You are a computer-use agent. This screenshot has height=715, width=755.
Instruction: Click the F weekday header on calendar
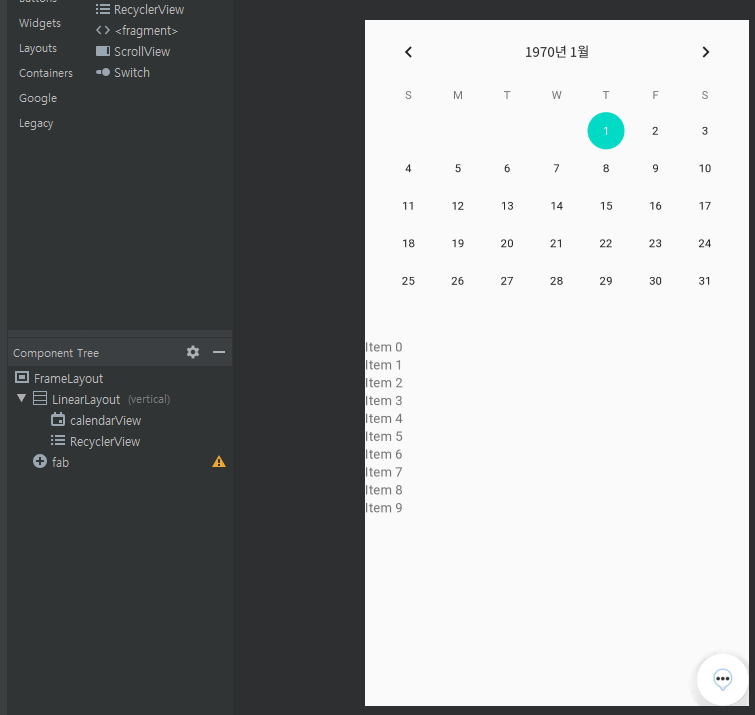[655, 95]
